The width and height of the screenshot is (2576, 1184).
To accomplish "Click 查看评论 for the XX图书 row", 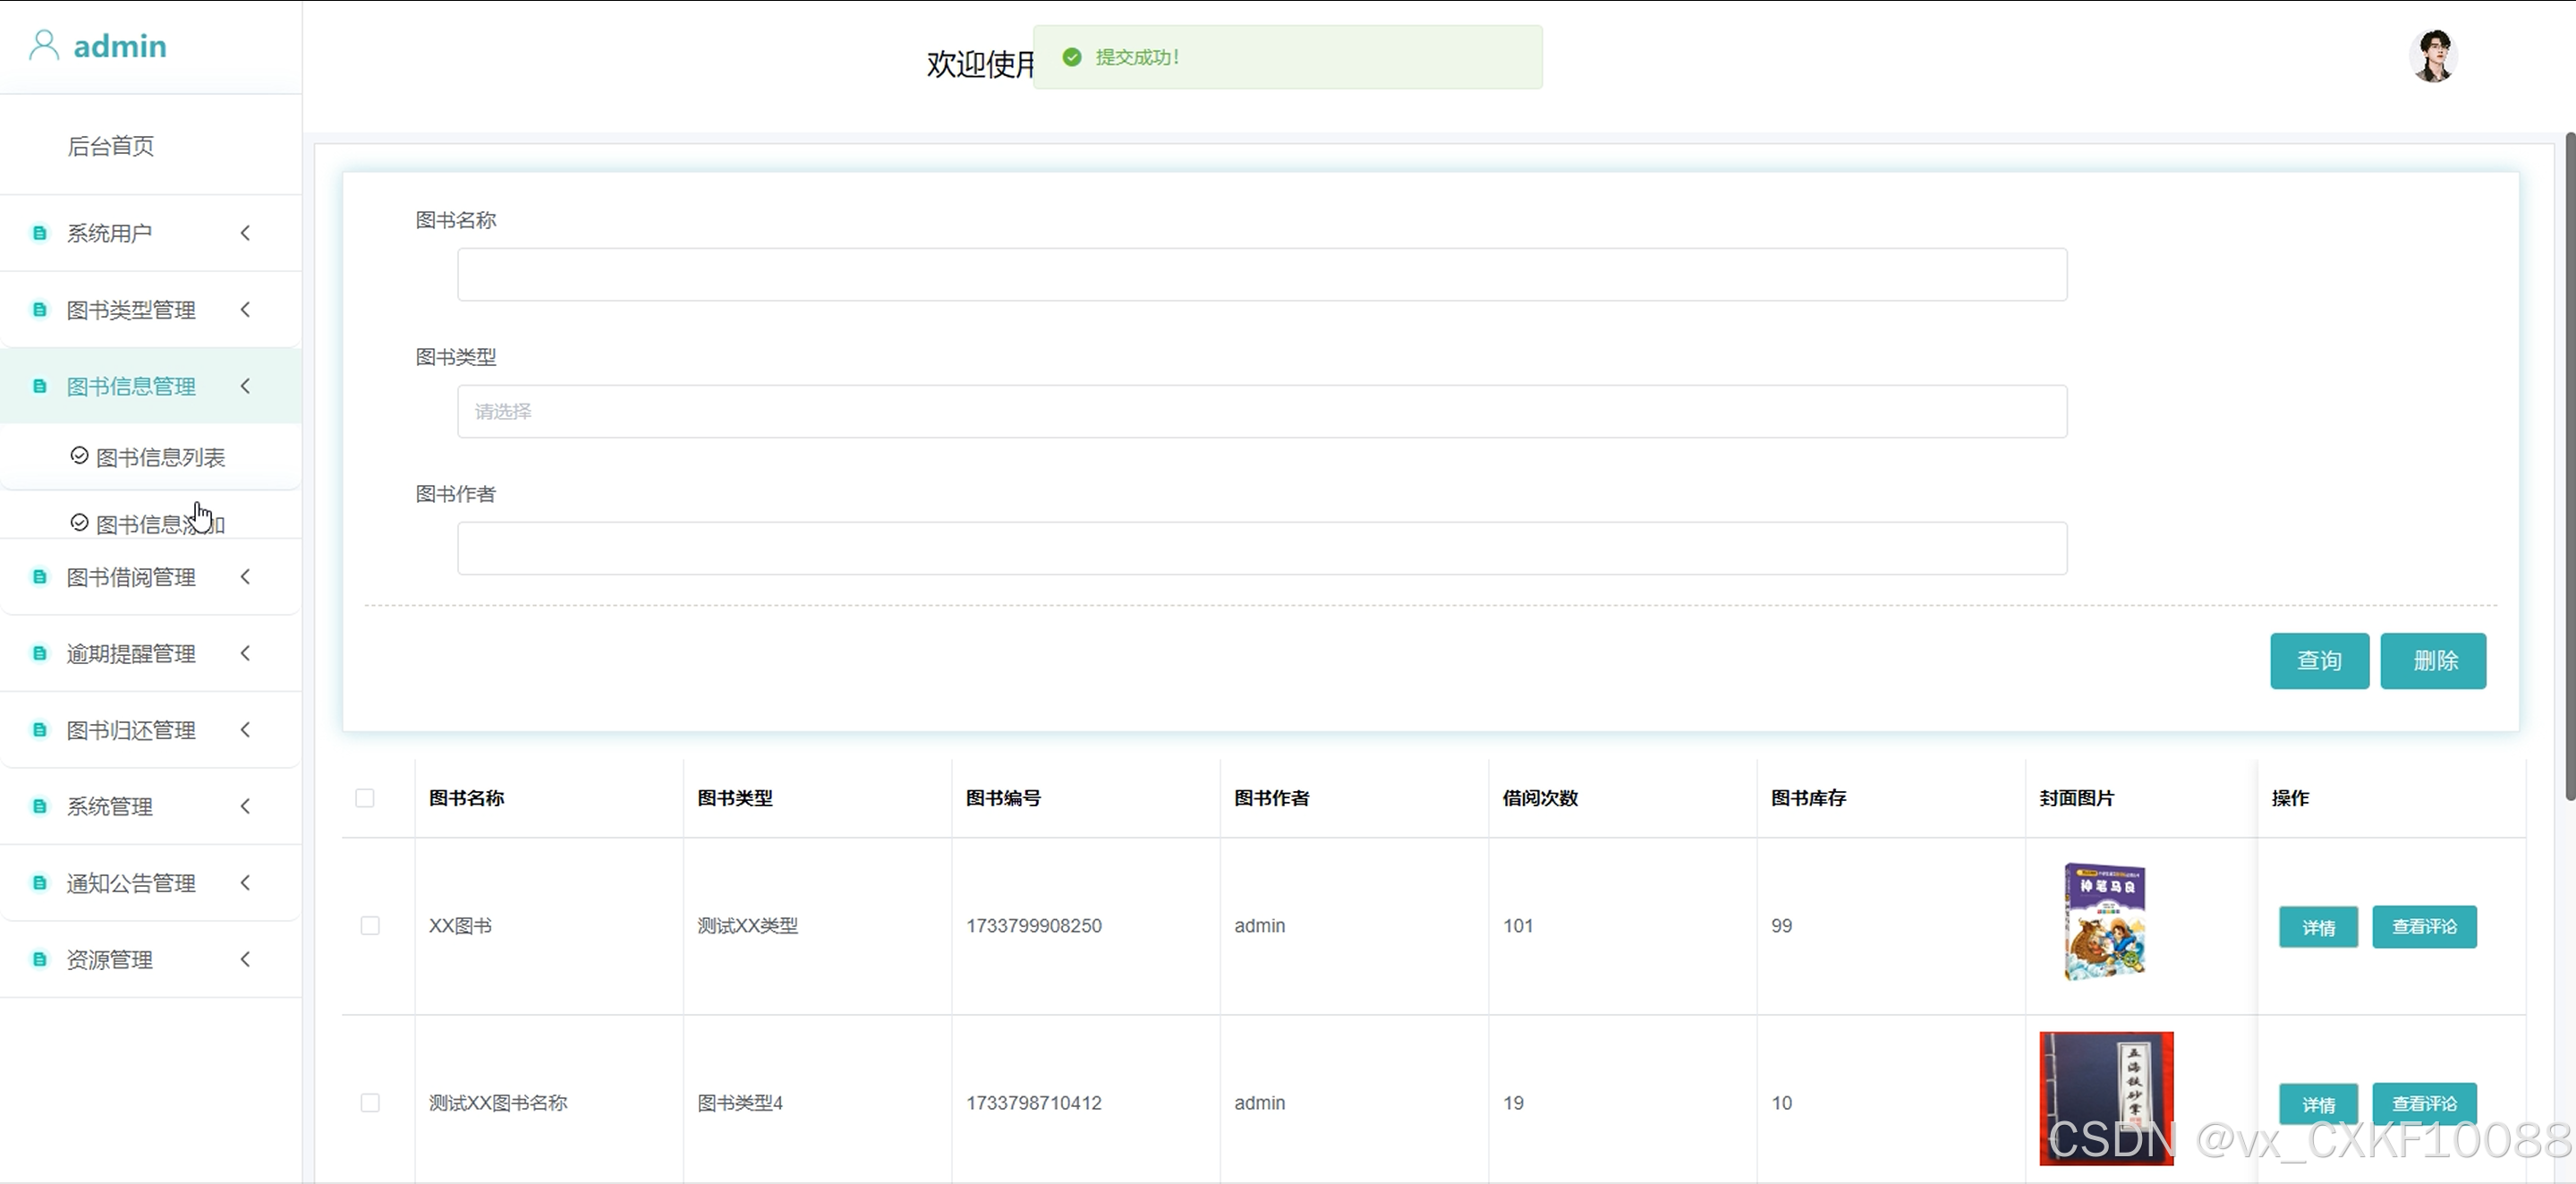I will tap(2423, 927).
